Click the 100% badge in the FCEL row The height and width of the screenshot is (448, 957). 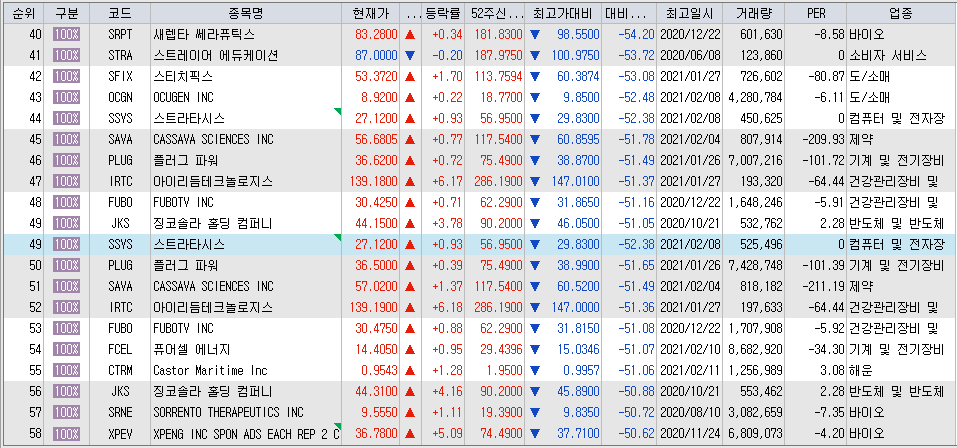(66, 349)
